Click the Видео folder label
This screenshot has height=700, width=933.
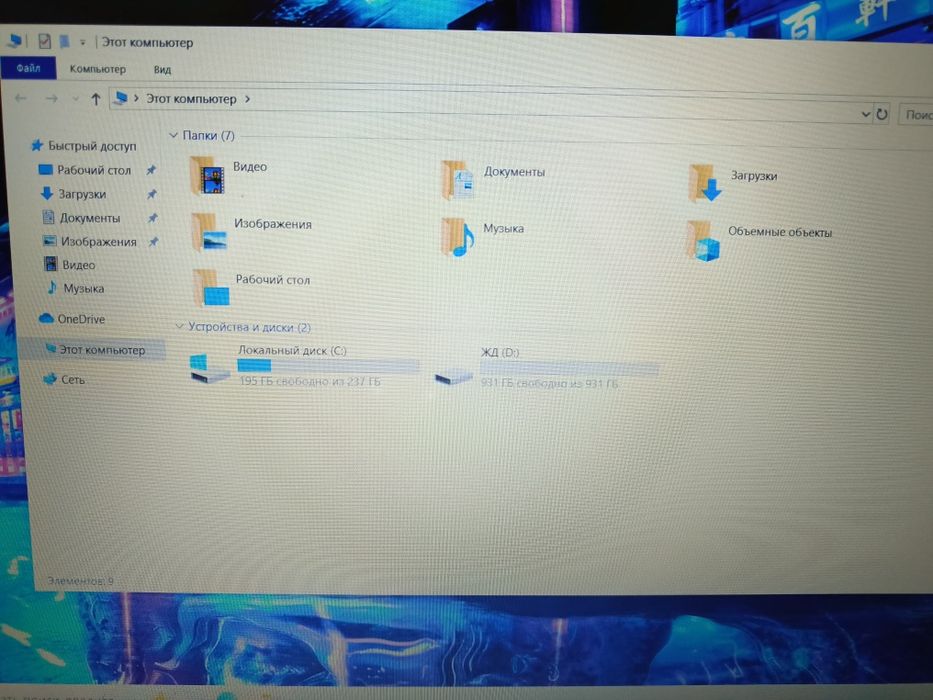click(x=250, y=167)
